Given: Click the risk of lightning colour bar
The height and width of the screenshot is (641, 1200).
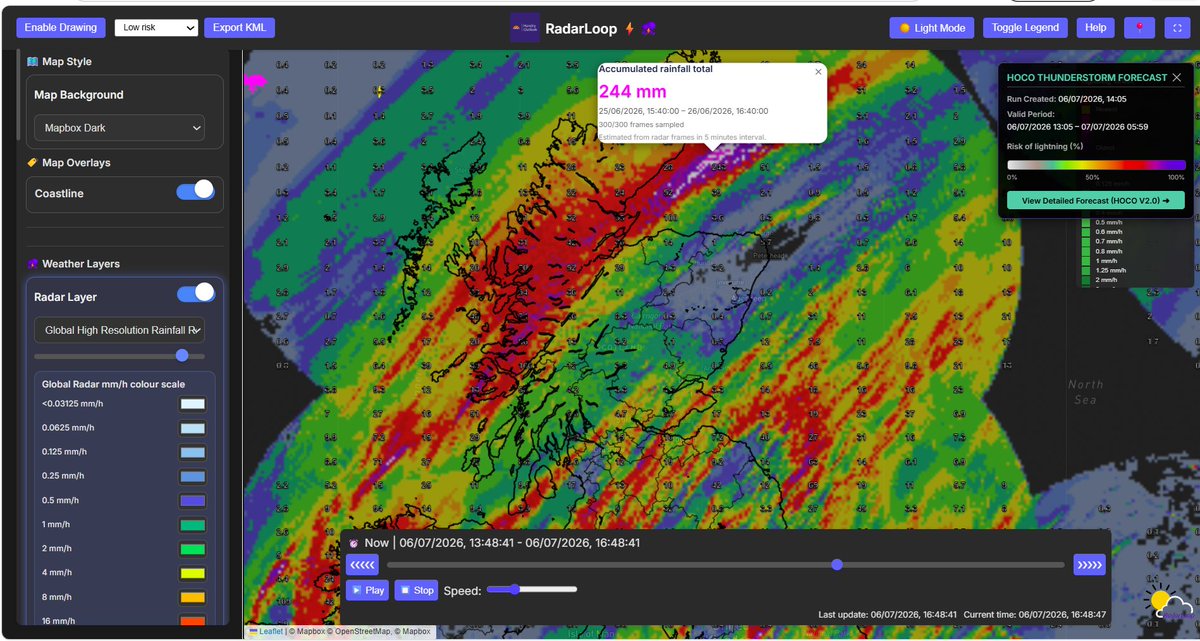Looking at the screenshot, I should pyautogui.click(x=1096, y=165).
